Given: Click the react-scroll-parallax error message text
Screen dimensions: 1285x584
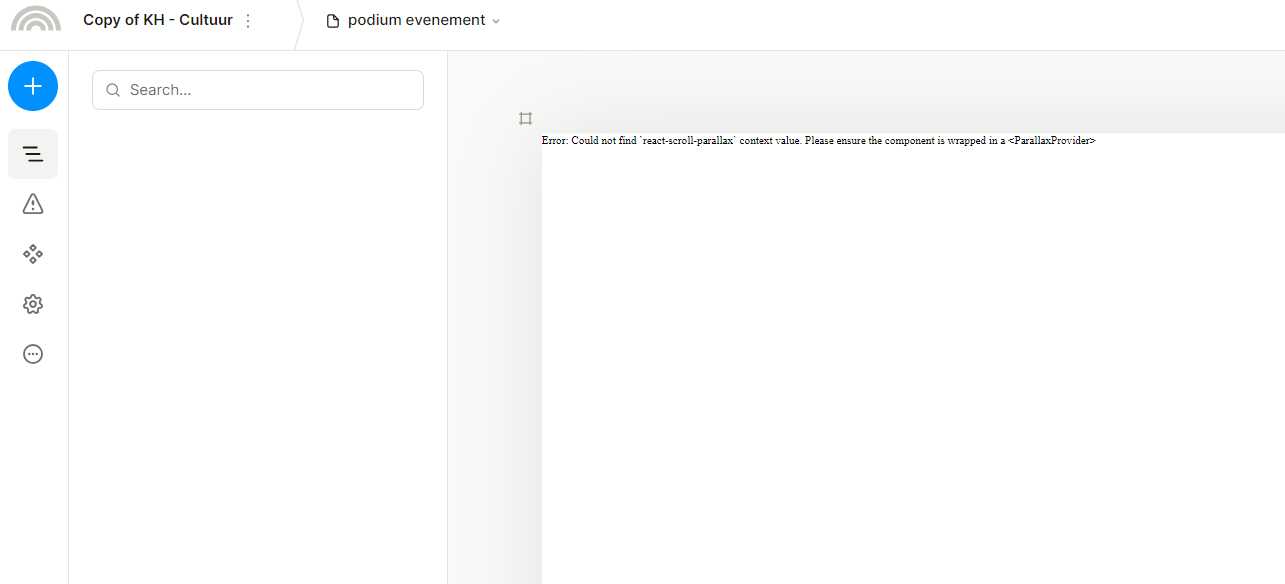Looking at the screenshot, I should pos(818,141).
